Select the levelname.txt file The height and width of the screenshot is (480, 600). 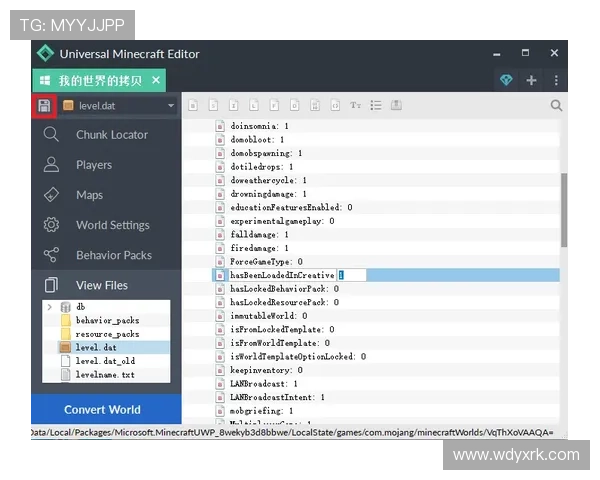pos(105,374)
